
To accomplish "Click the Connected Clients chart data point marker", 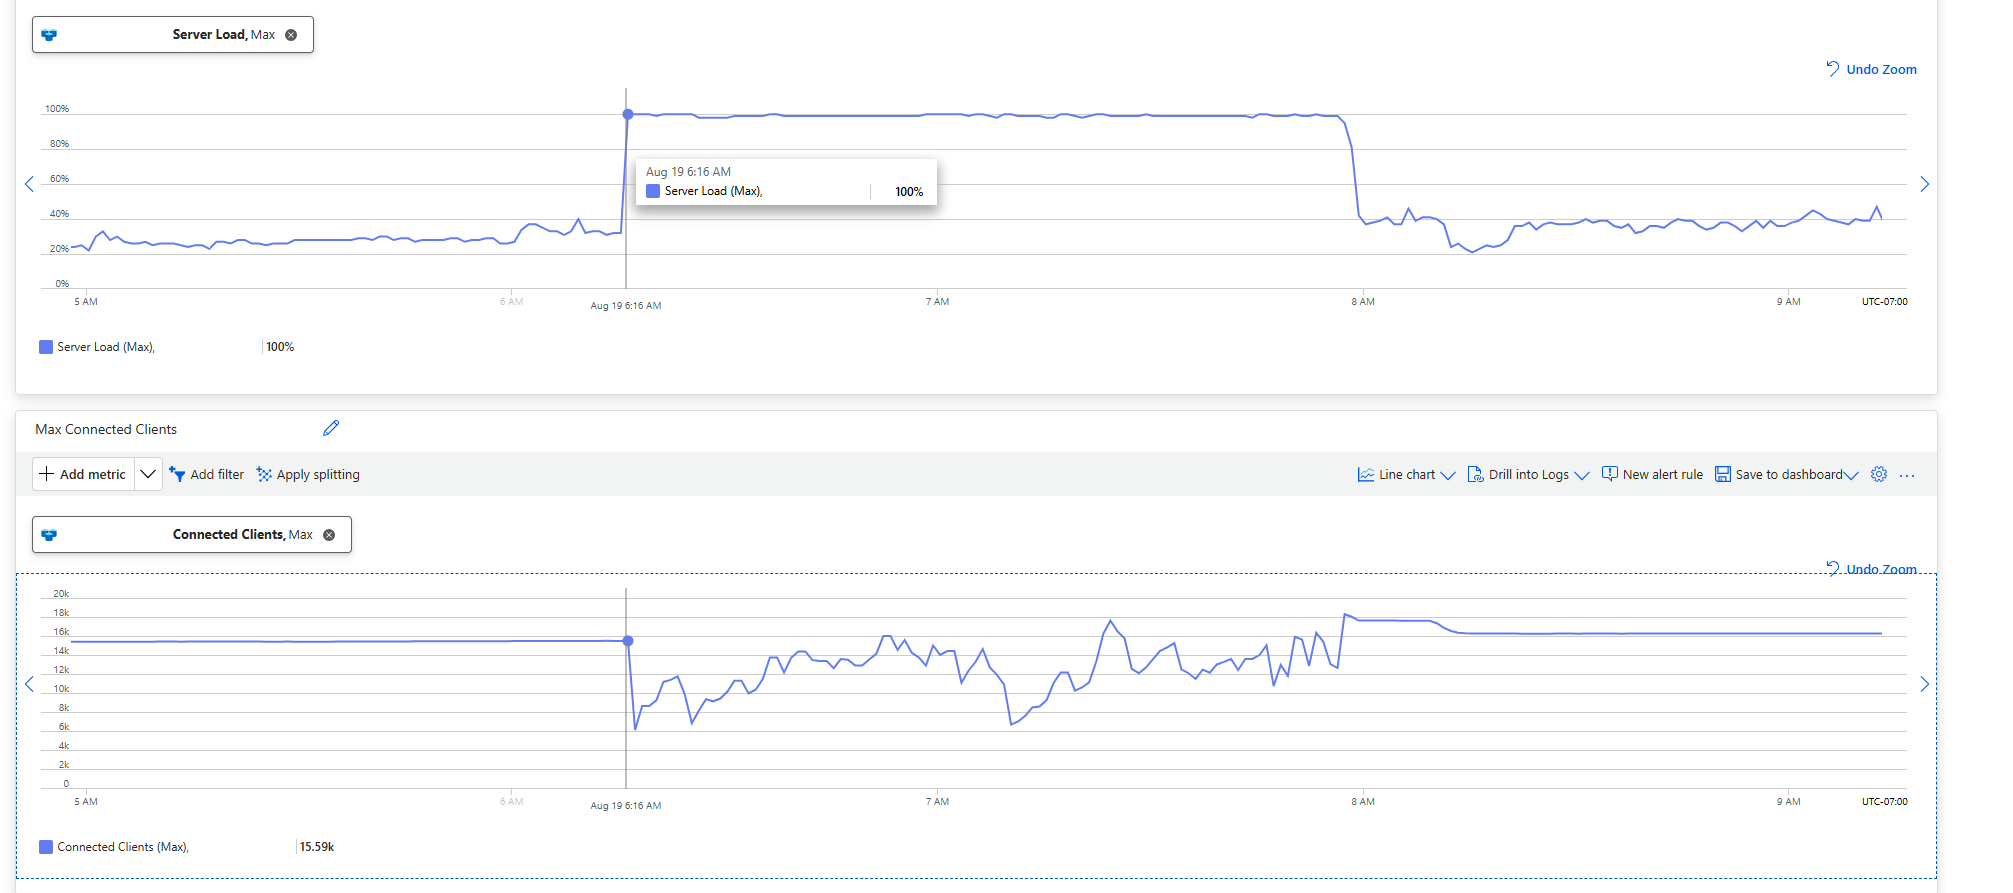I will click(x=628, y=641).
